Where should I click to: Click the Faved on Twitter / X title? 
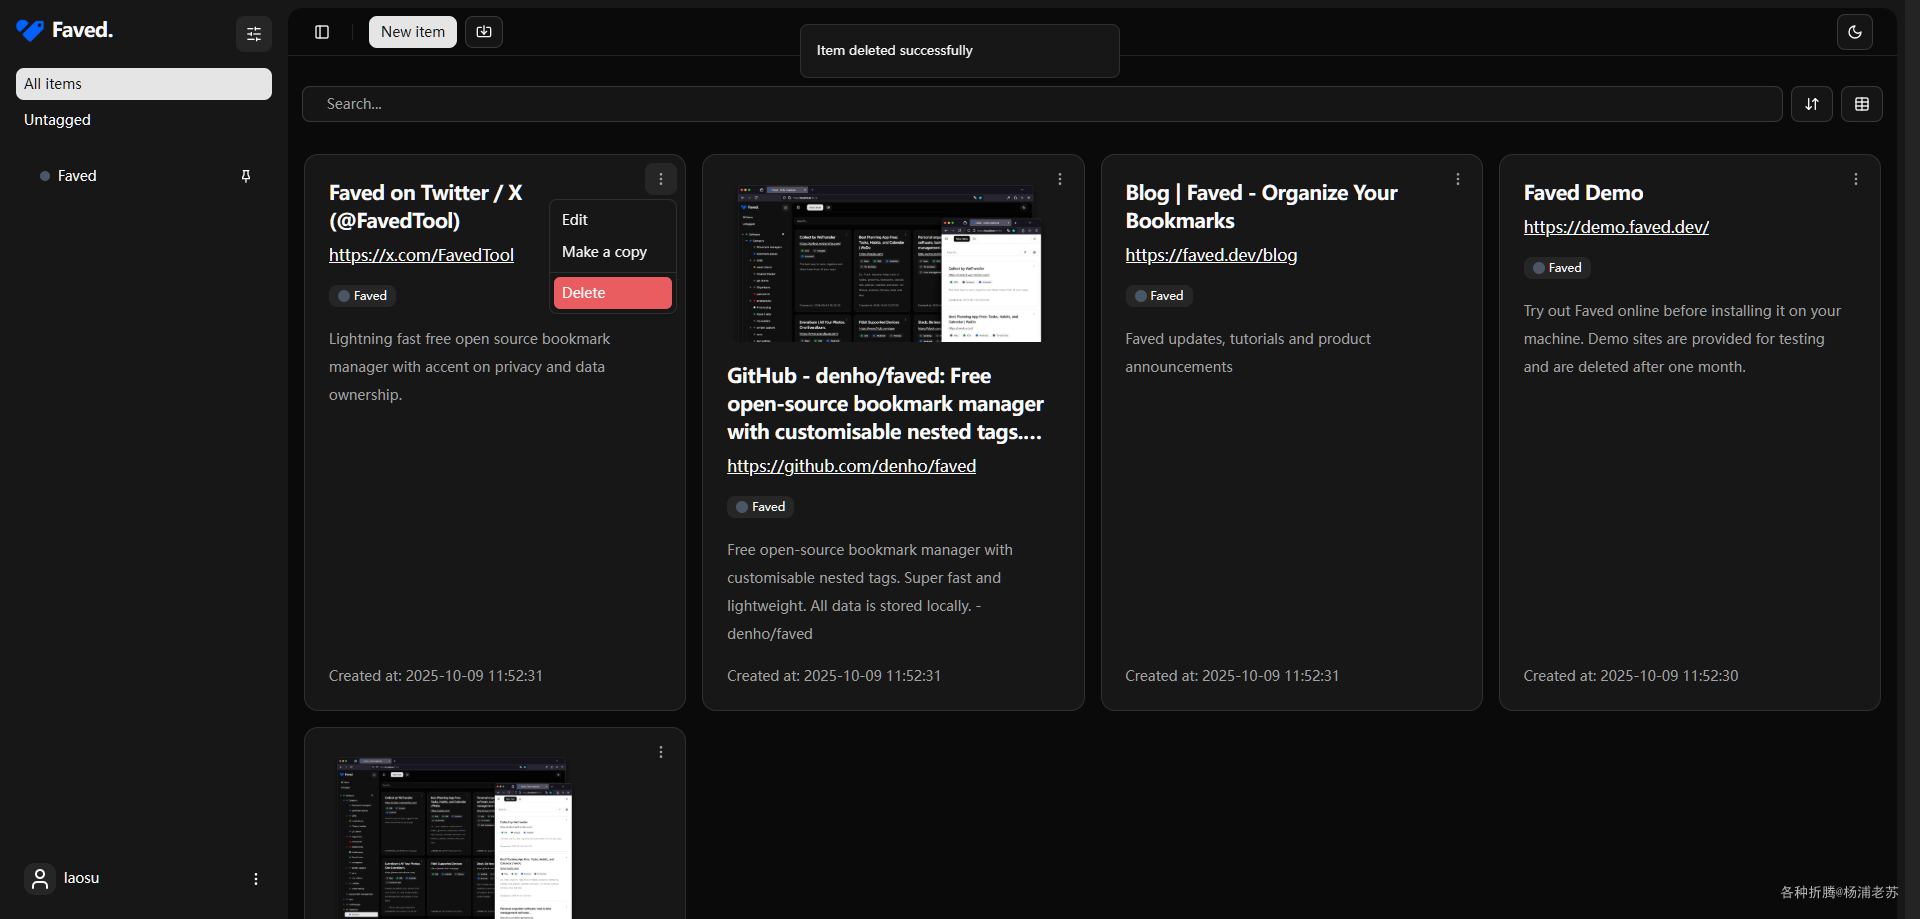click(x=425, y=207)
